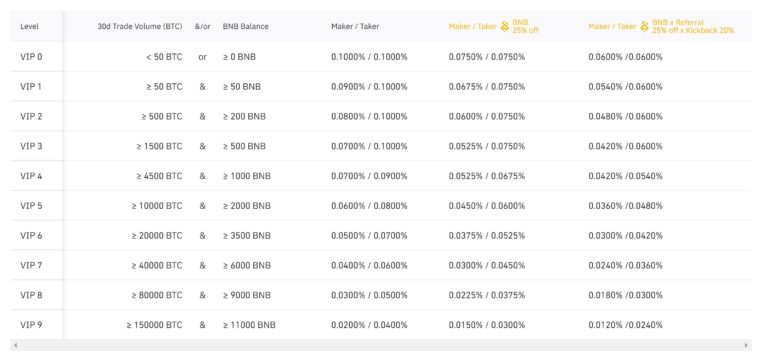This screenshot has height=362, width=768.
Task: Click the yellow 'BNB 25% off' header text
Action: 526,26
